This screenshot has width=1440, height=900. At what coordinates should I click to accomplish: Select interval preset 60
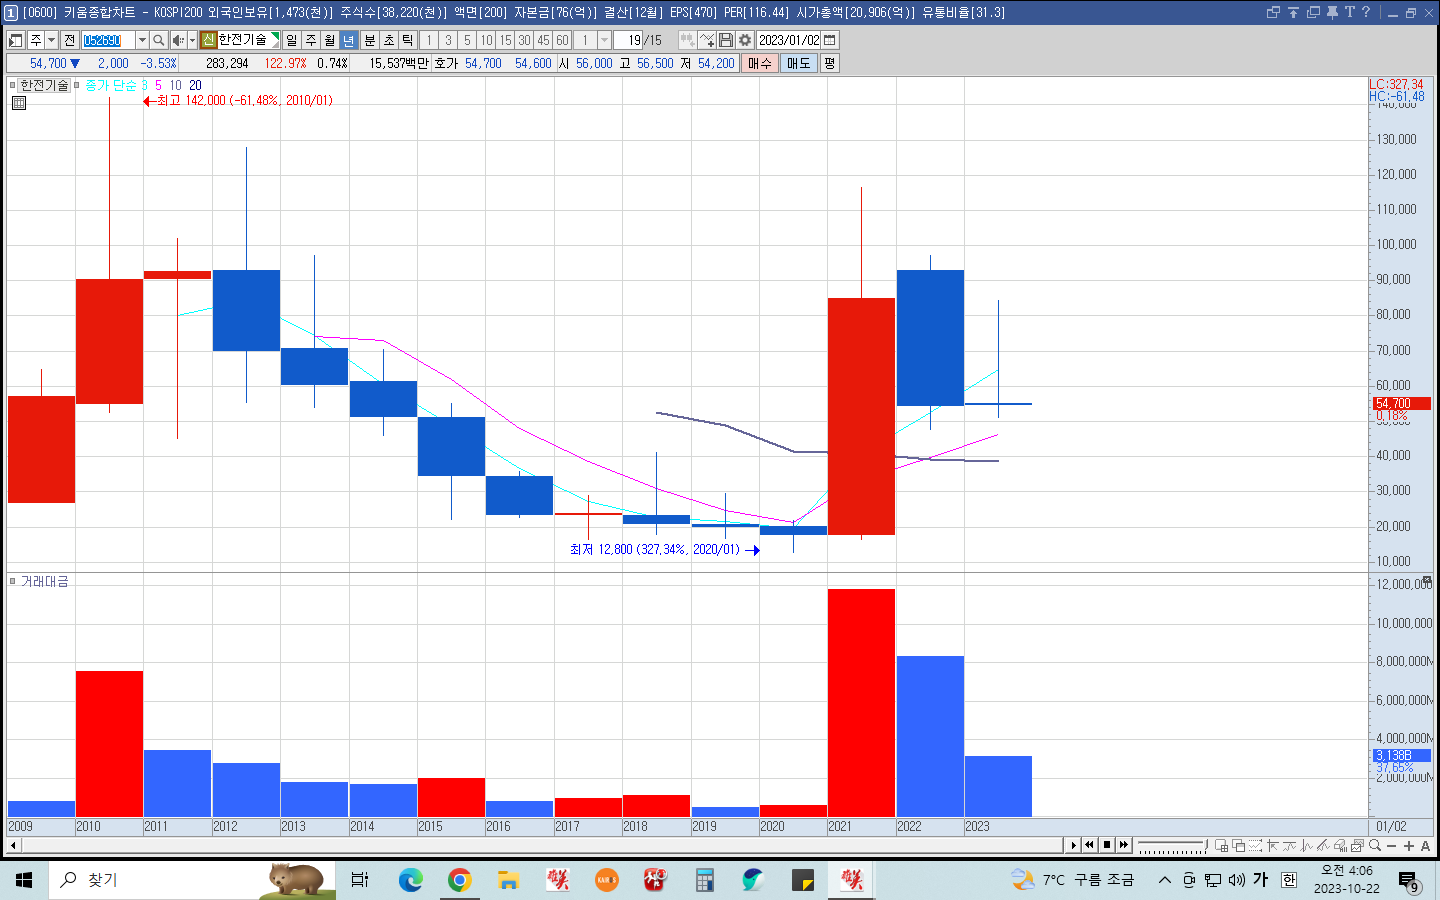562,40
